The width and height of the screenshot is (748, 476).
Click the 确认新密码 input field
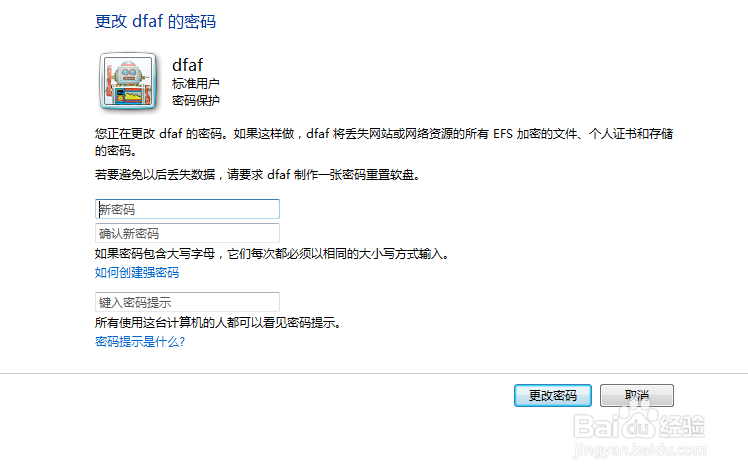(187, 233)
